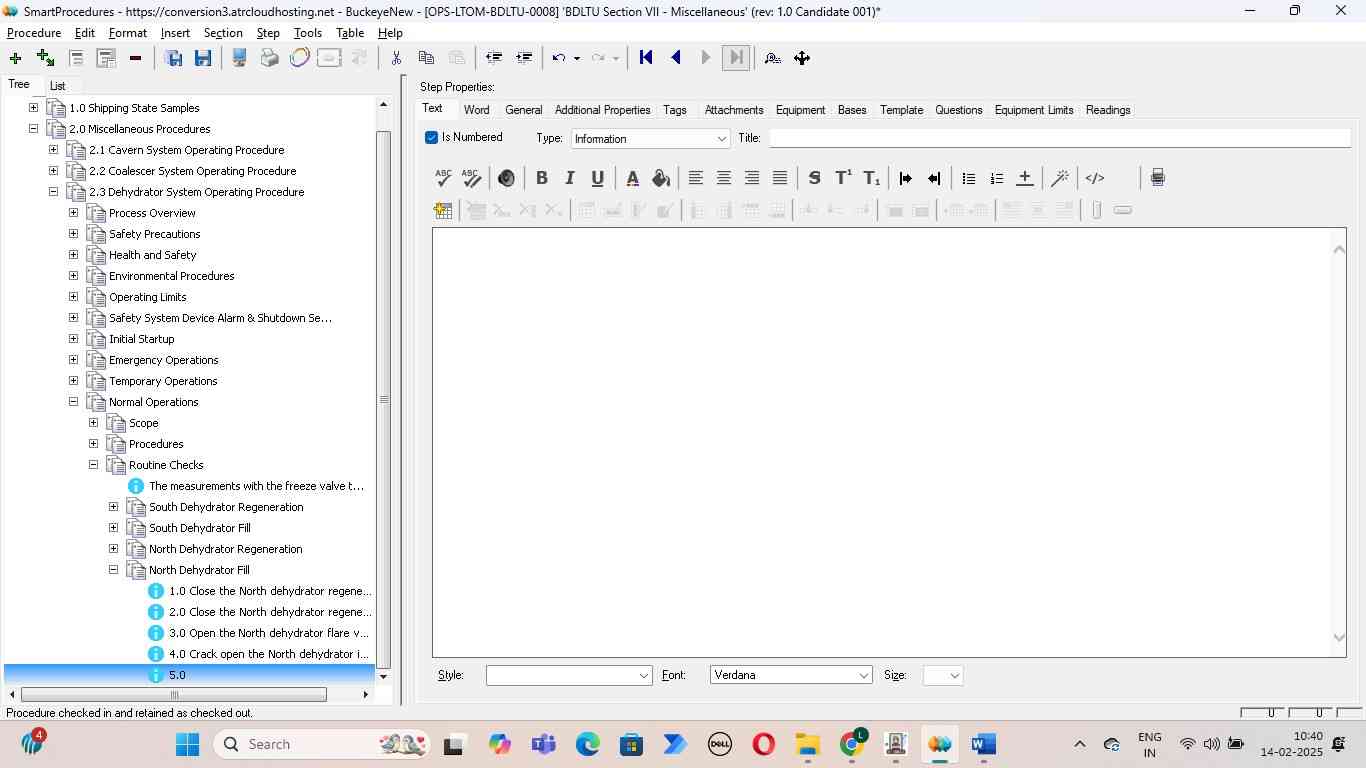
Task: Open the Type dropdown showing Information
Action: [x=721, y=139]
